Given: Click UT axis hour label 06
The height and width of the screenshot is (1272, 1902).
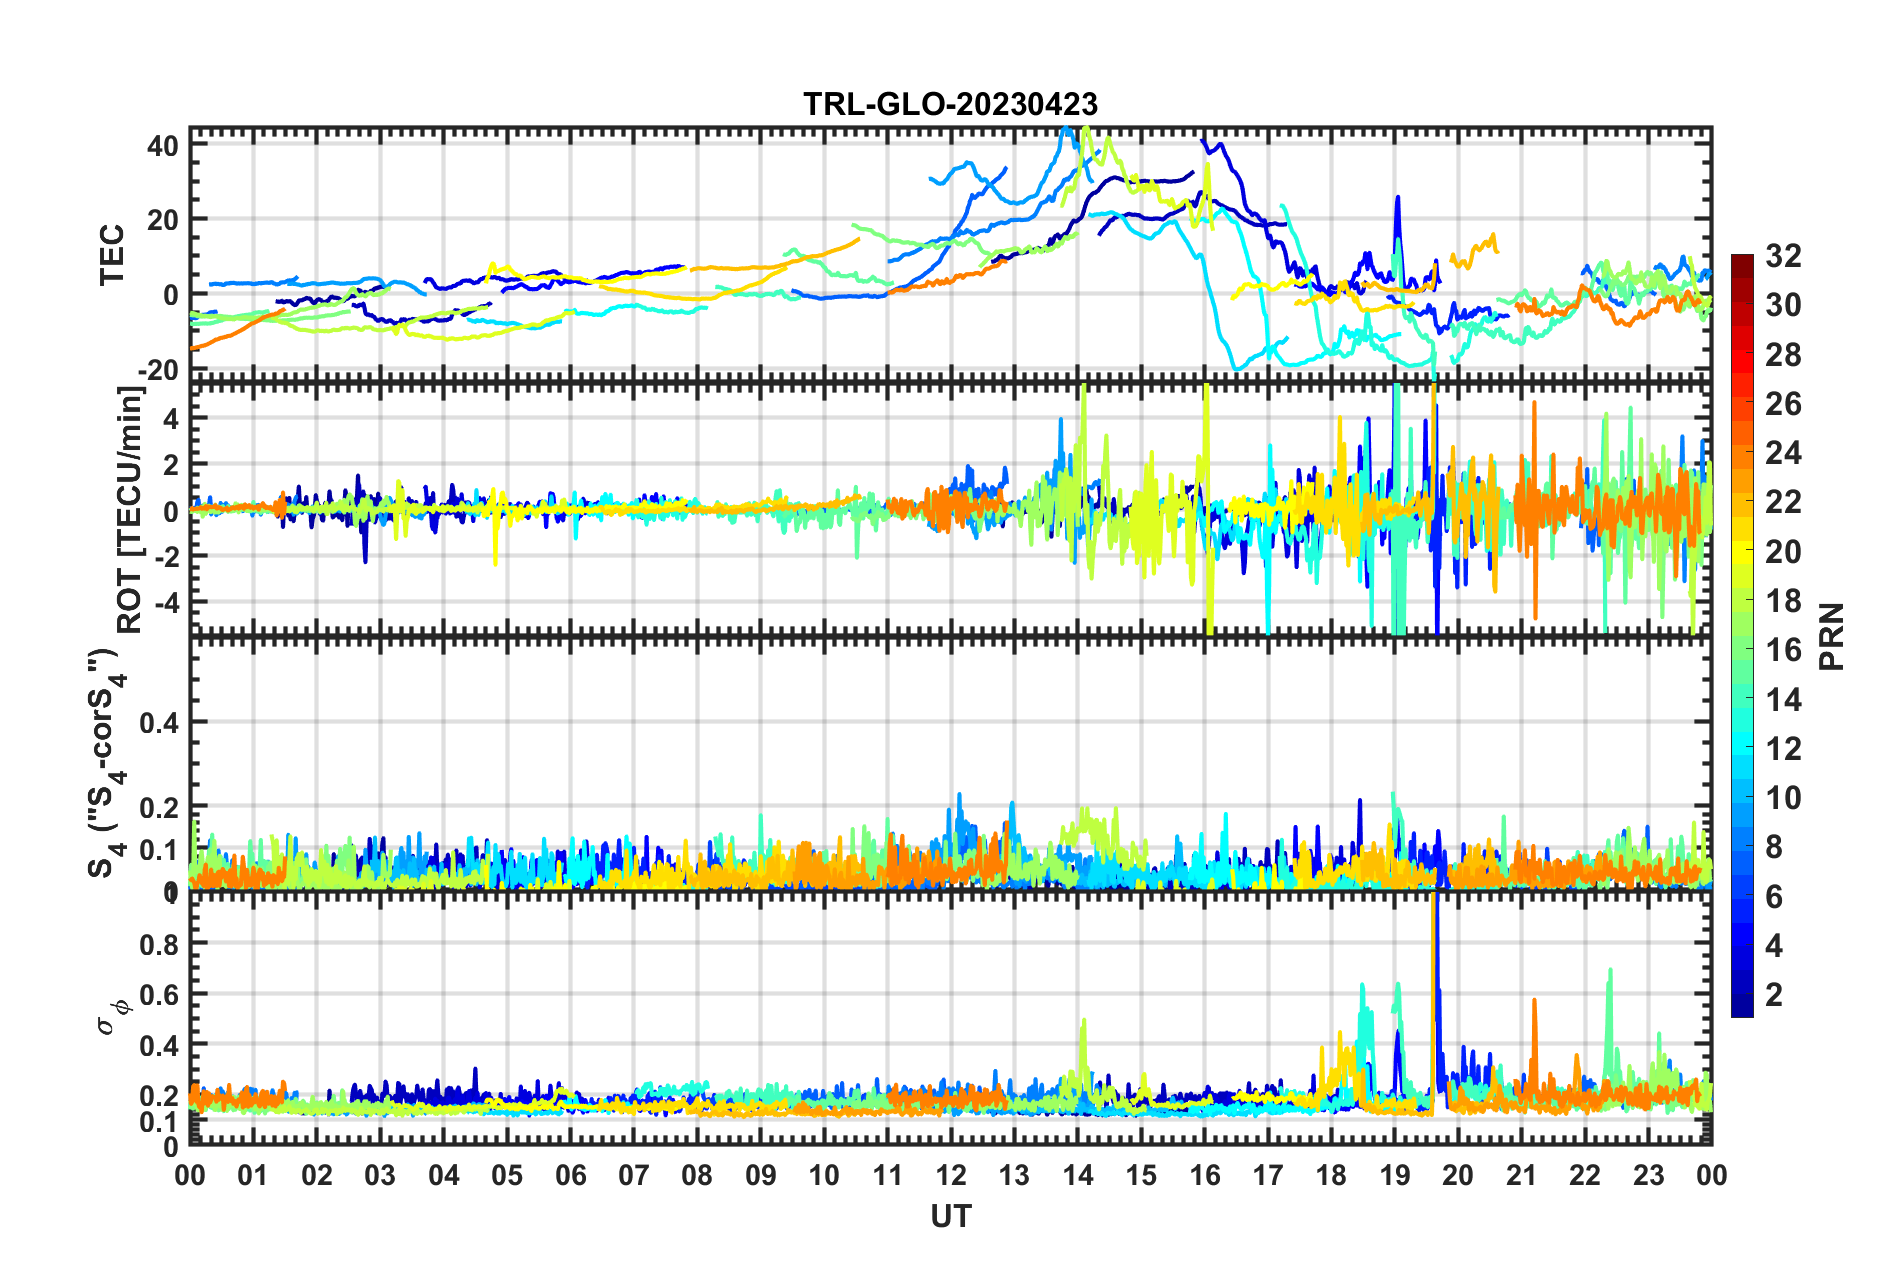Looking at the screenshot, I should tap(570, 1175).
